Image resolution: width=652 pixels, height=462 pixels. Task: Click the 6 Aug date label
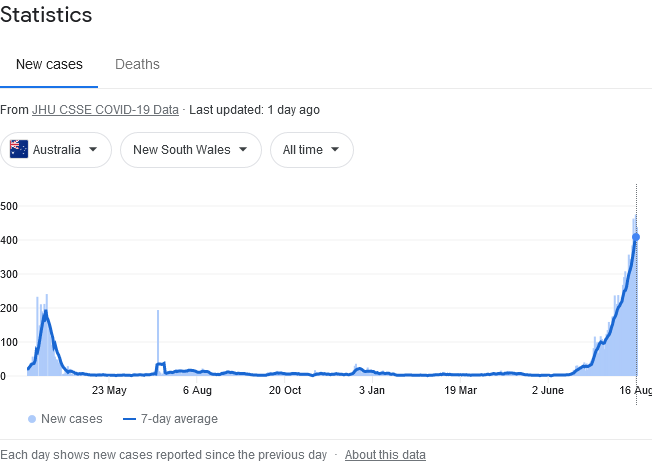click(x=196, y=390)
